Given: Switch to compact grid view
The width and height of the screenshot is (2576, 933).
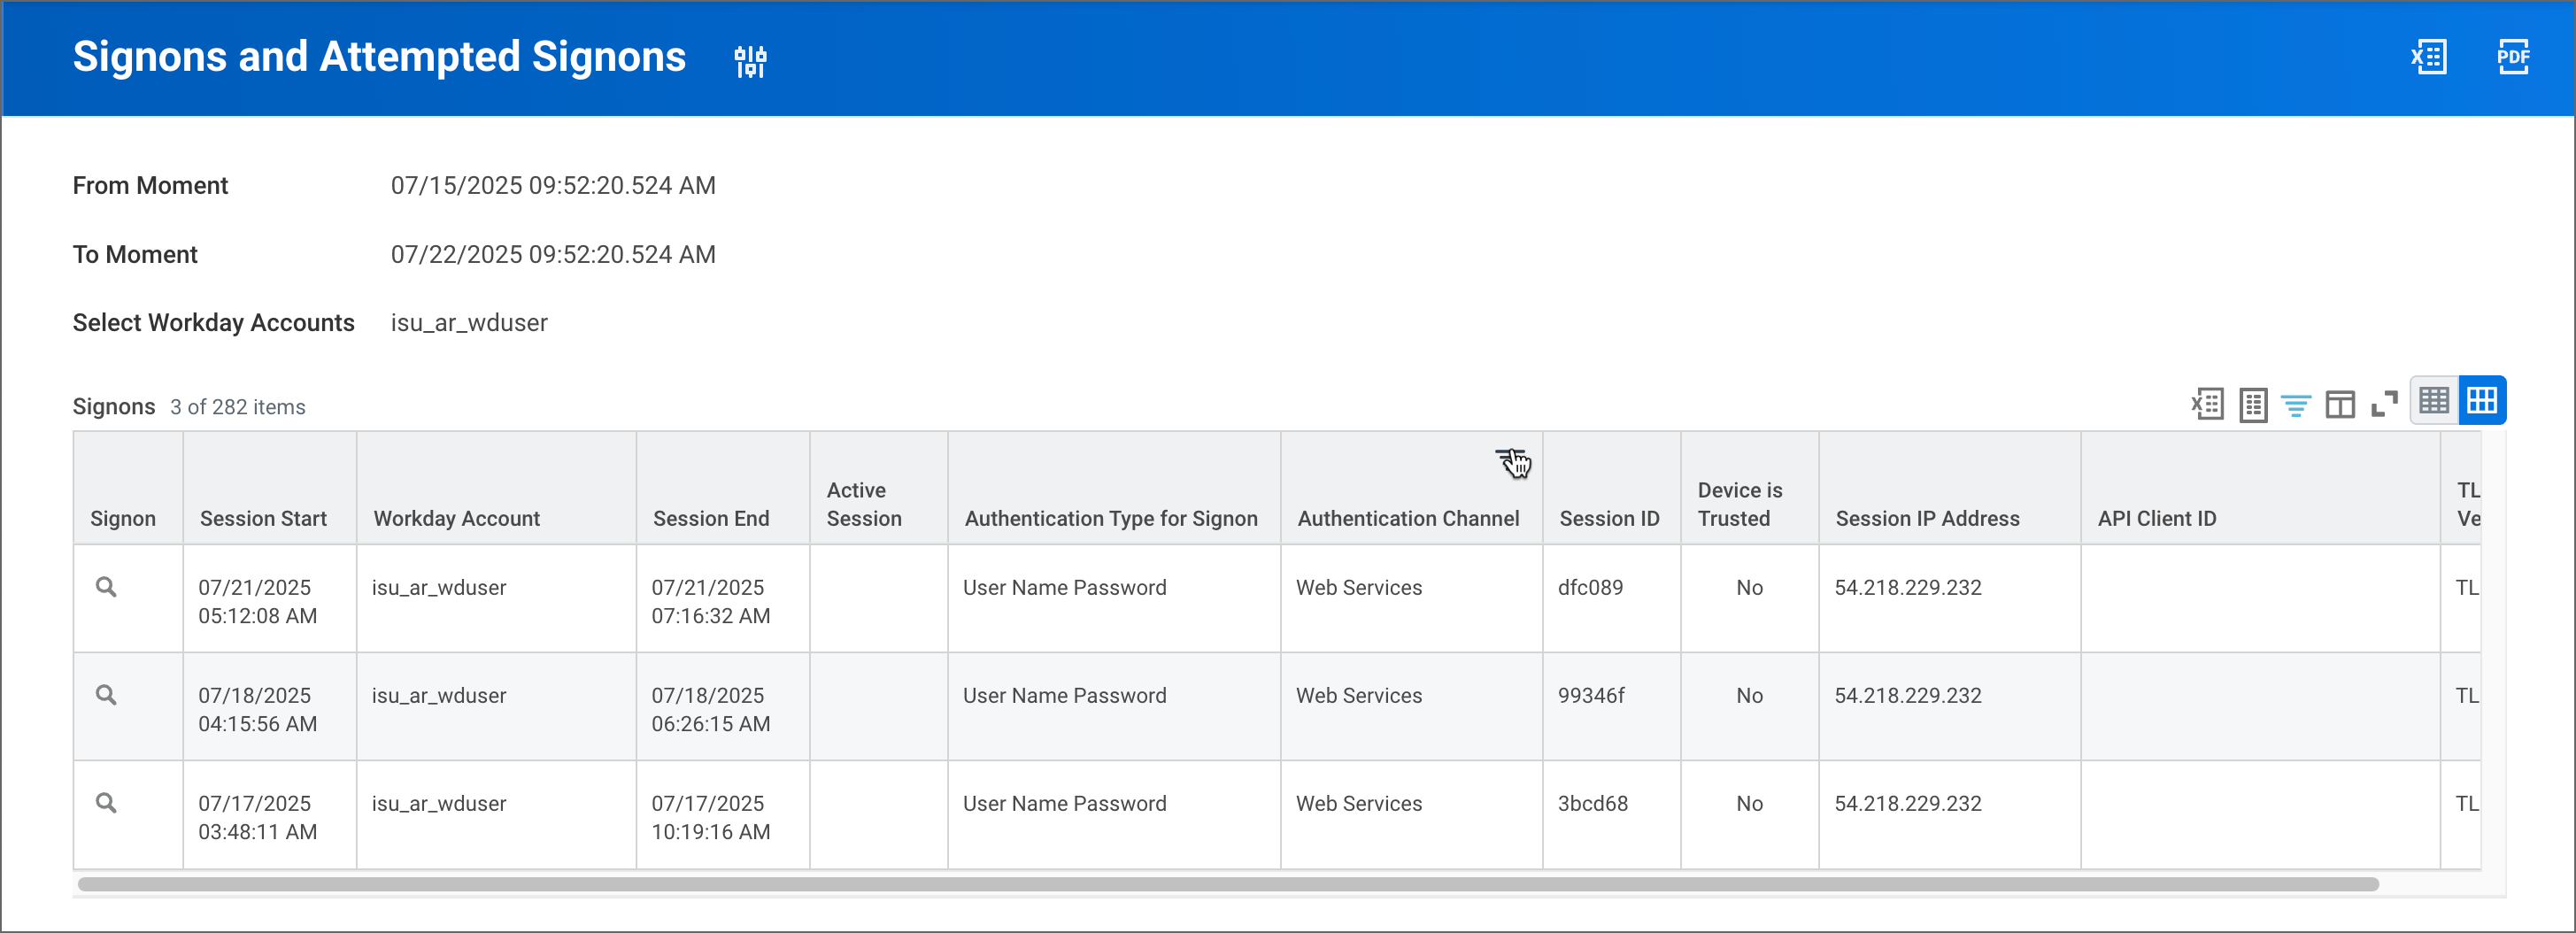Looking at the screenshot, I should [2434, 401].
